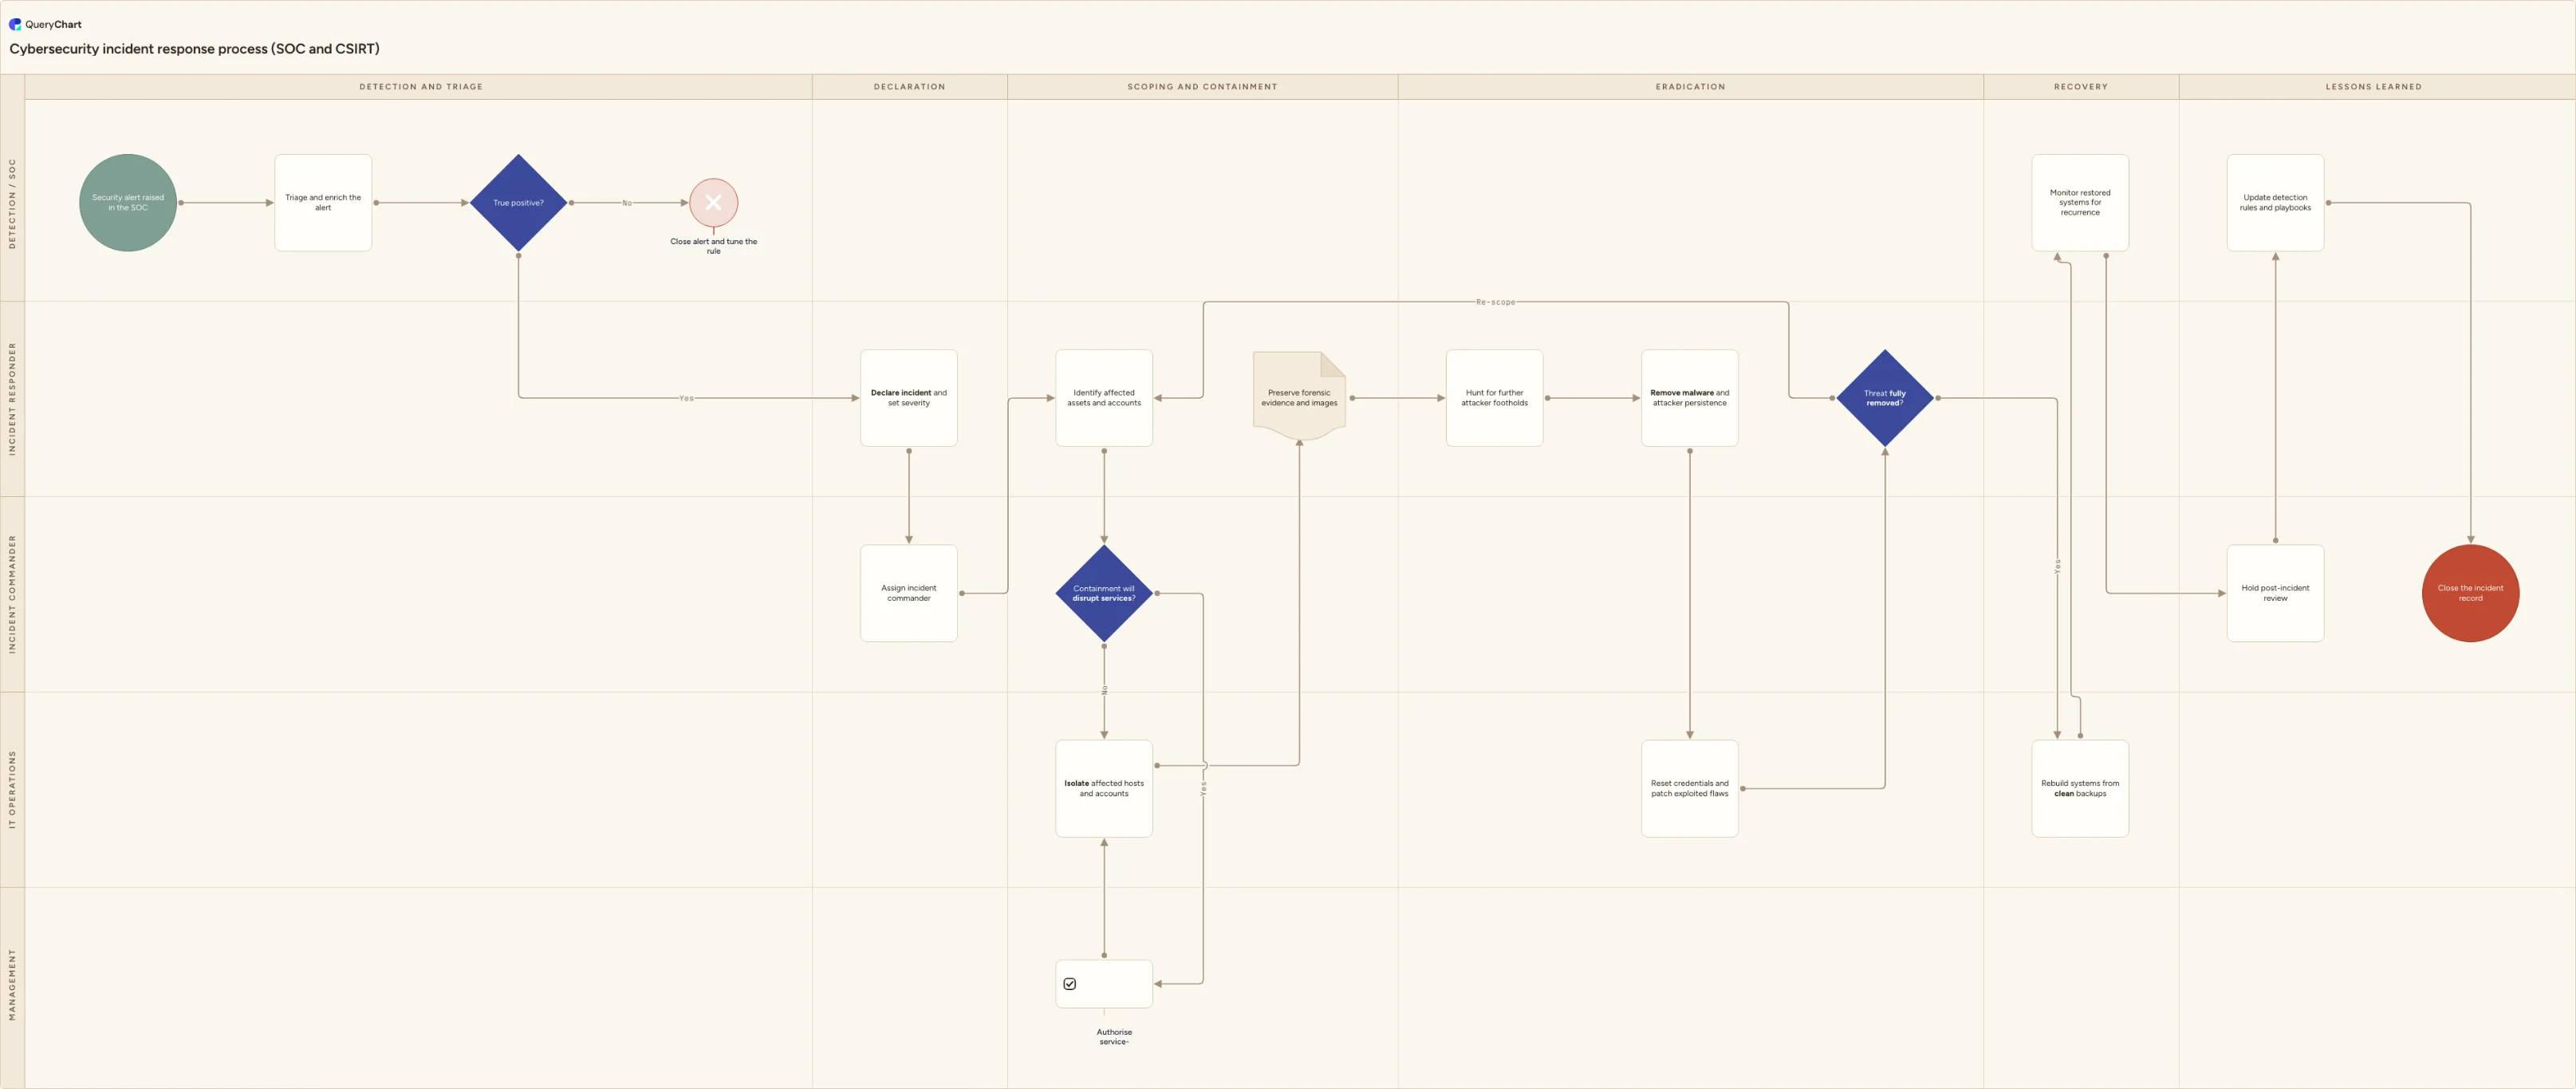This screenshot has height=1089, width=2576.
Task: Select the 'Monitor restored systems for recurrence' node
Action: [x=2080, y=203]
